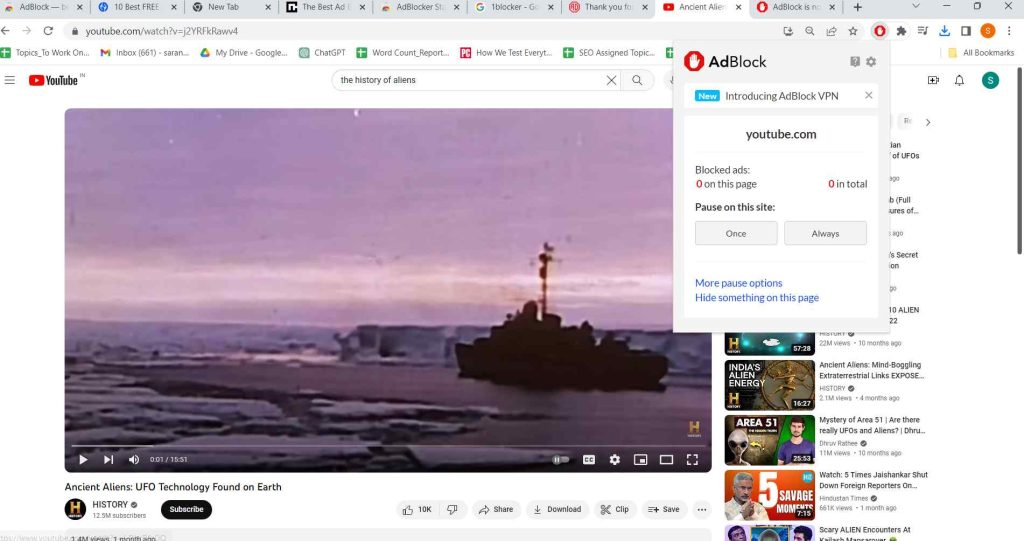Click the address bar URL
Image resolution: width=1024 pixels, height=541 pixels.
161,31
